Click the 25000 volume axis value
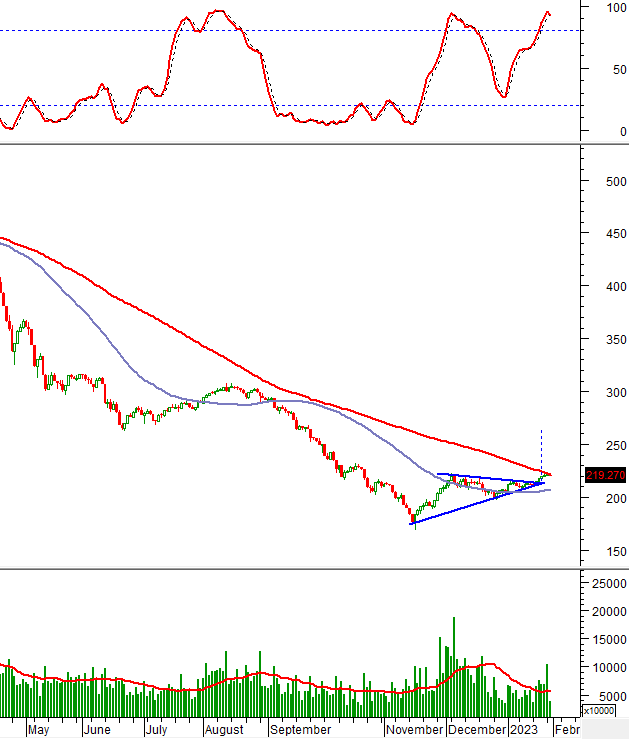629x739 pixels. click(609, 583)
